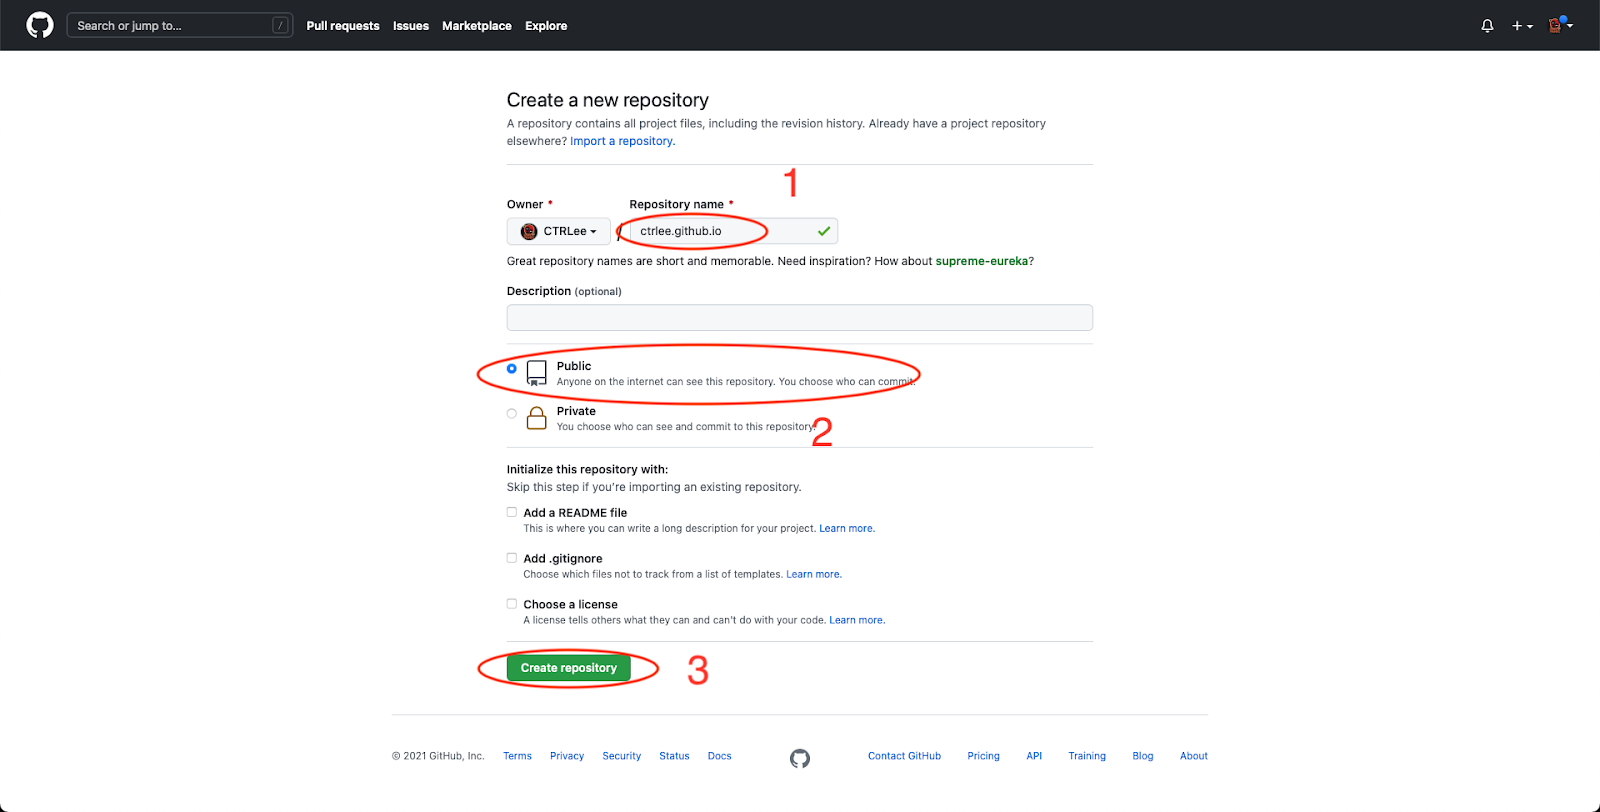Click the Initialize this repository with text
This screenshot has height=812, width=1600.
pos(587,469)
